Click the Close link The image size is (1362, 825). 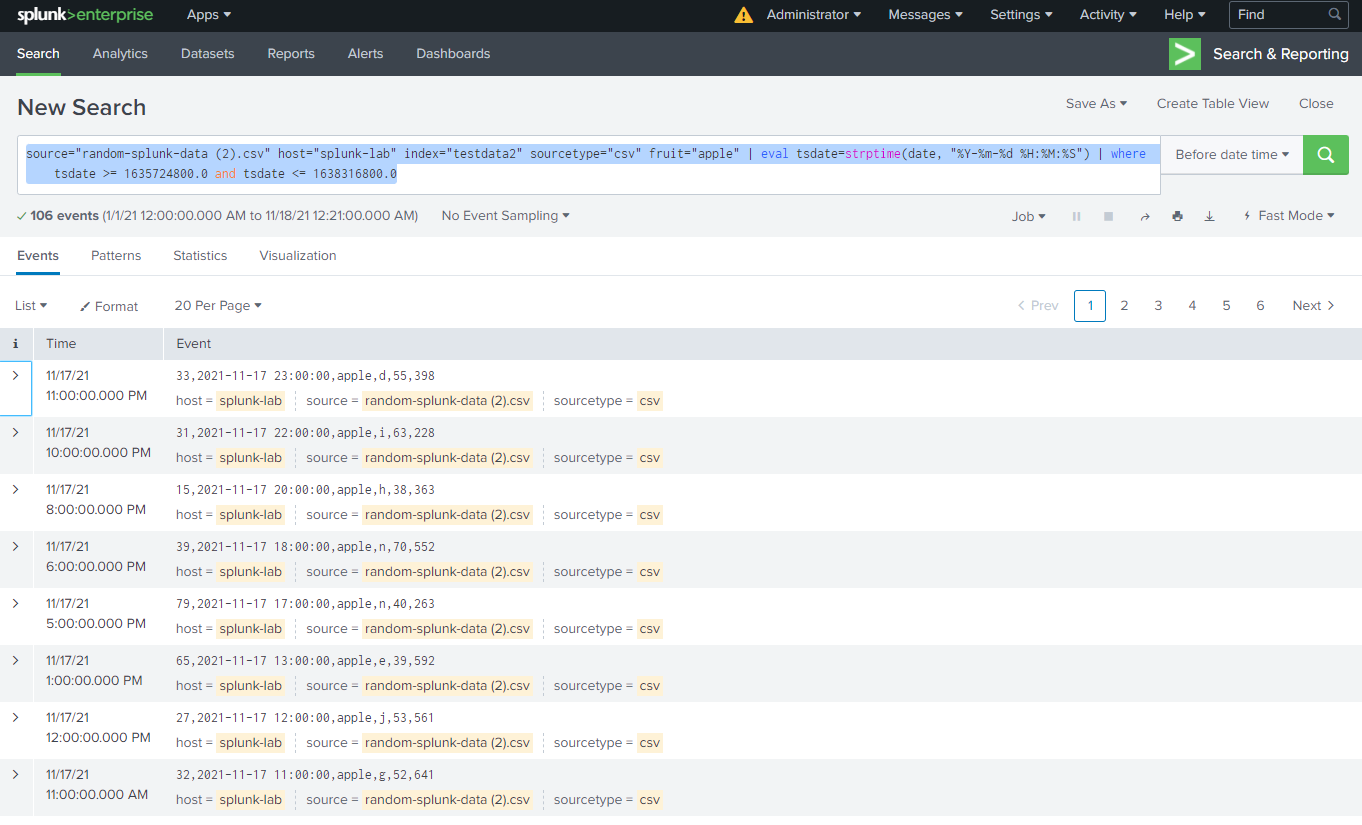tap(1316, 104)
